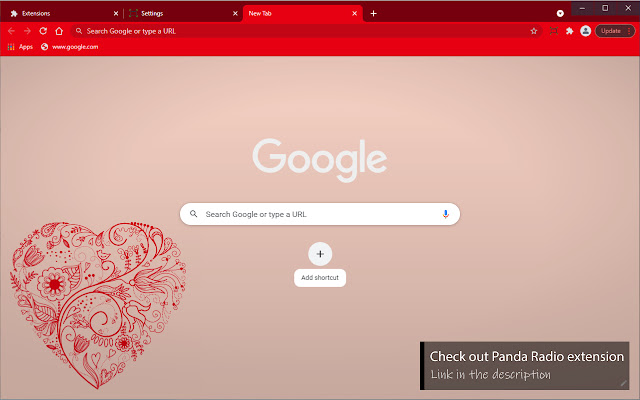Click the Add shortcut label
Viewport: 640px width, 400px height.
[x=320, y=278]
